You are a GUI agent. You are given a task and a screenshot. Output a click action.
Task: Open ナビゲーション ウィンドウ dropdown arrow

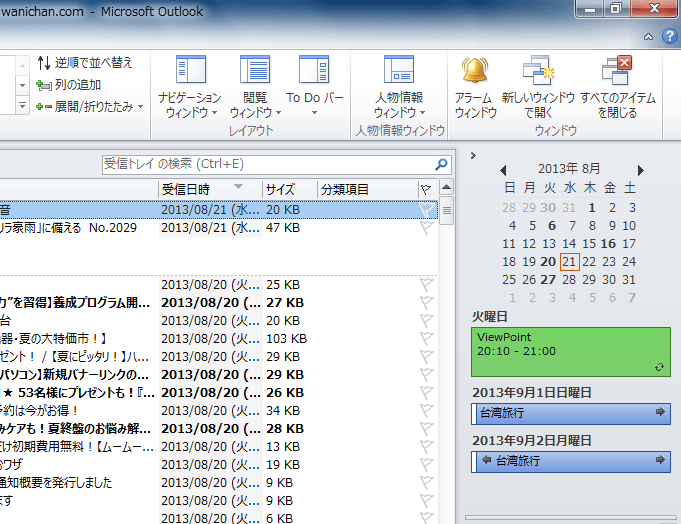click(x=215, y=113)
